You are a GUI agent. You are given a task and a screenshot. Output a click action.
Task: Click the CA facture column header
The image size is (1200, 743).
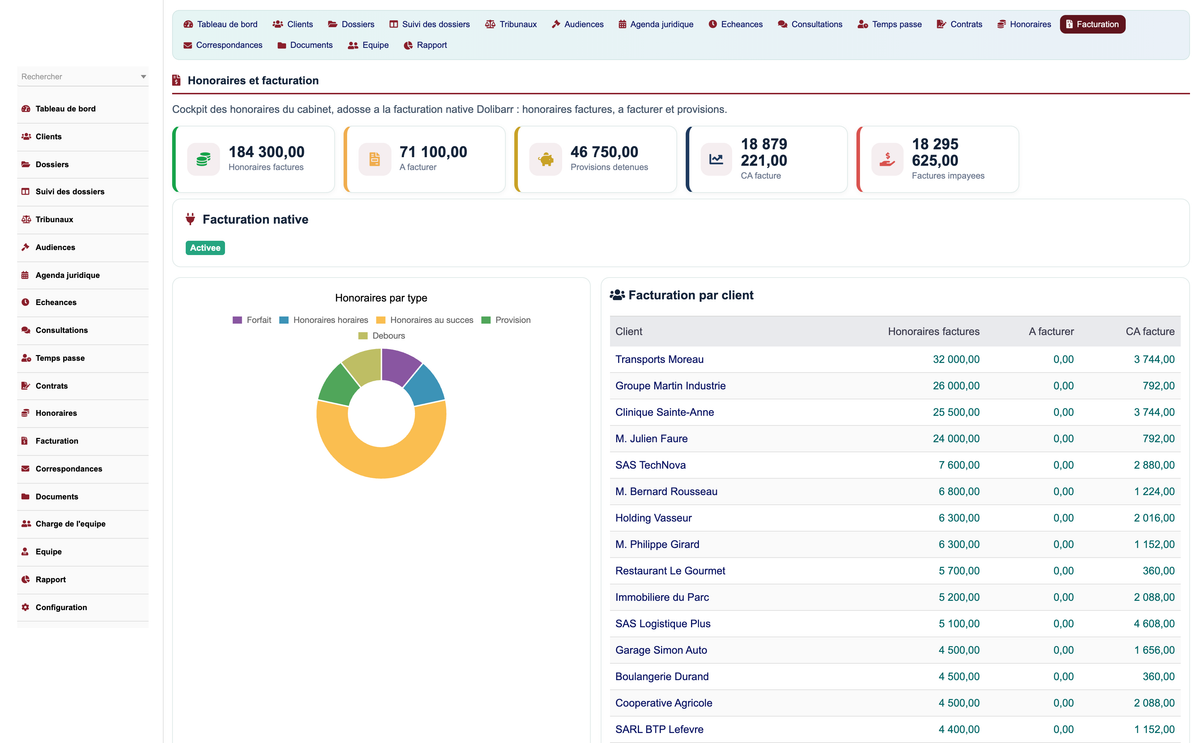[x=1150, y=331]
